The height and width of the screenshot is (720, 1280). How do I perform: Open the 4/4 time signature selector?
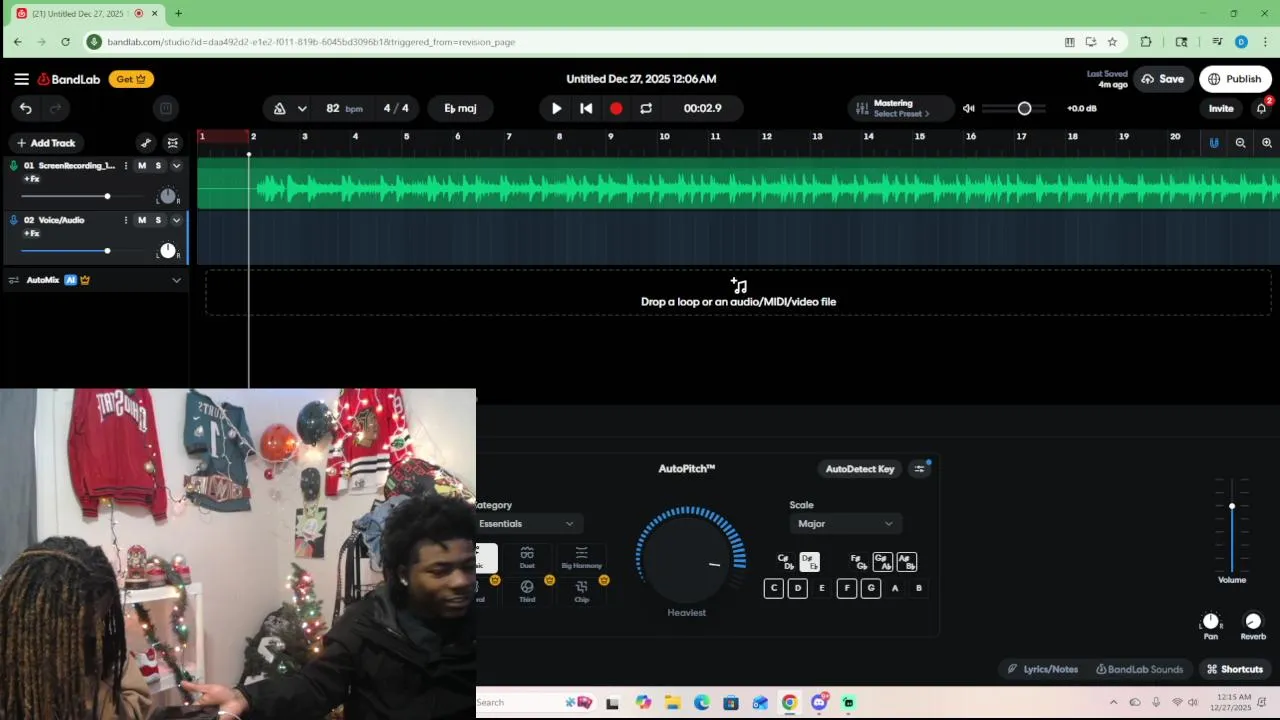396,108
